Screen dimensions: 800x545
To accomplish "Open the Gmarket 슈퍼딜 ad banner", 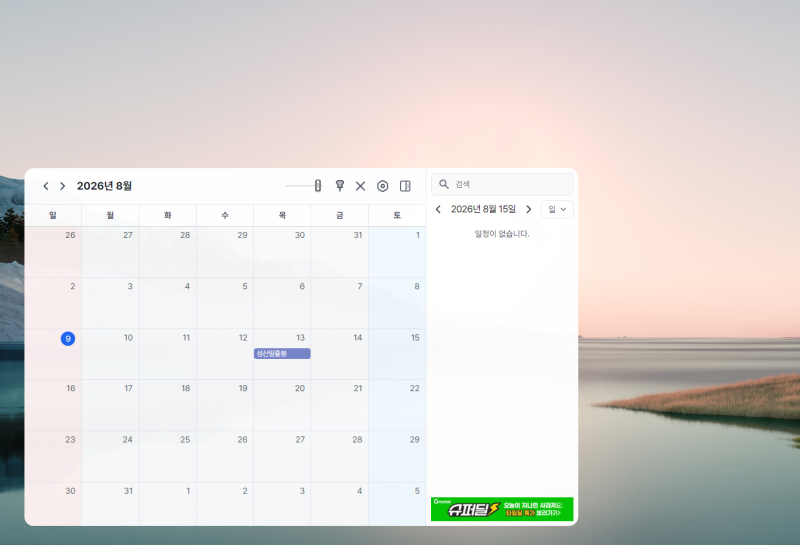I will (x=502, y=509).
